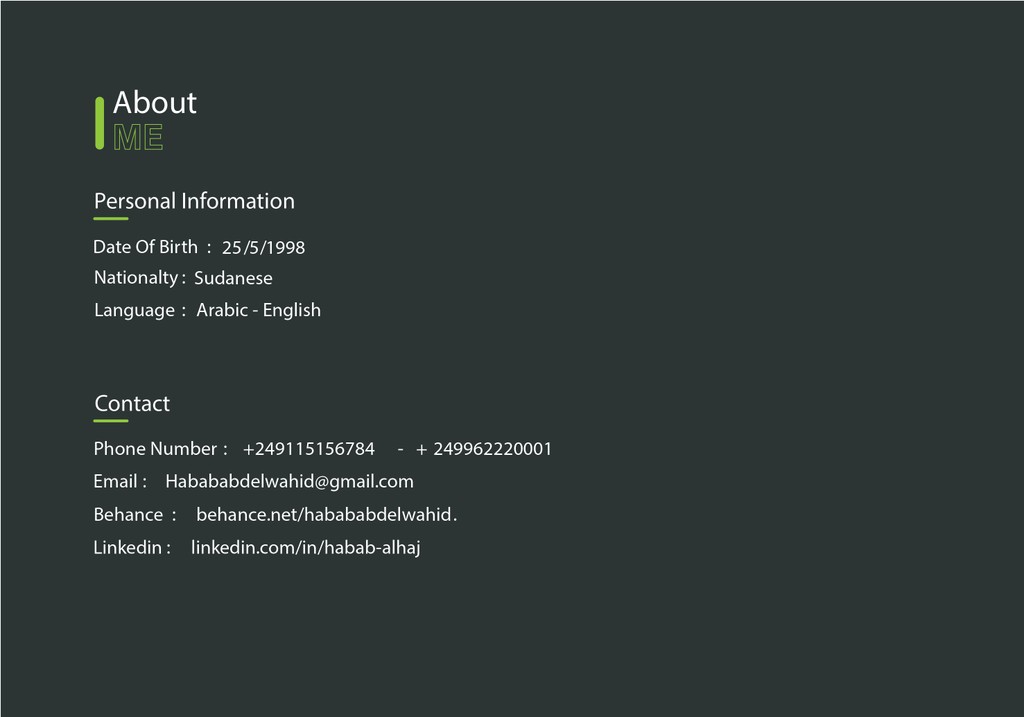1024x717 pixels.
Task: Click the Linkedin label text
Action: [x=127, y=547]
